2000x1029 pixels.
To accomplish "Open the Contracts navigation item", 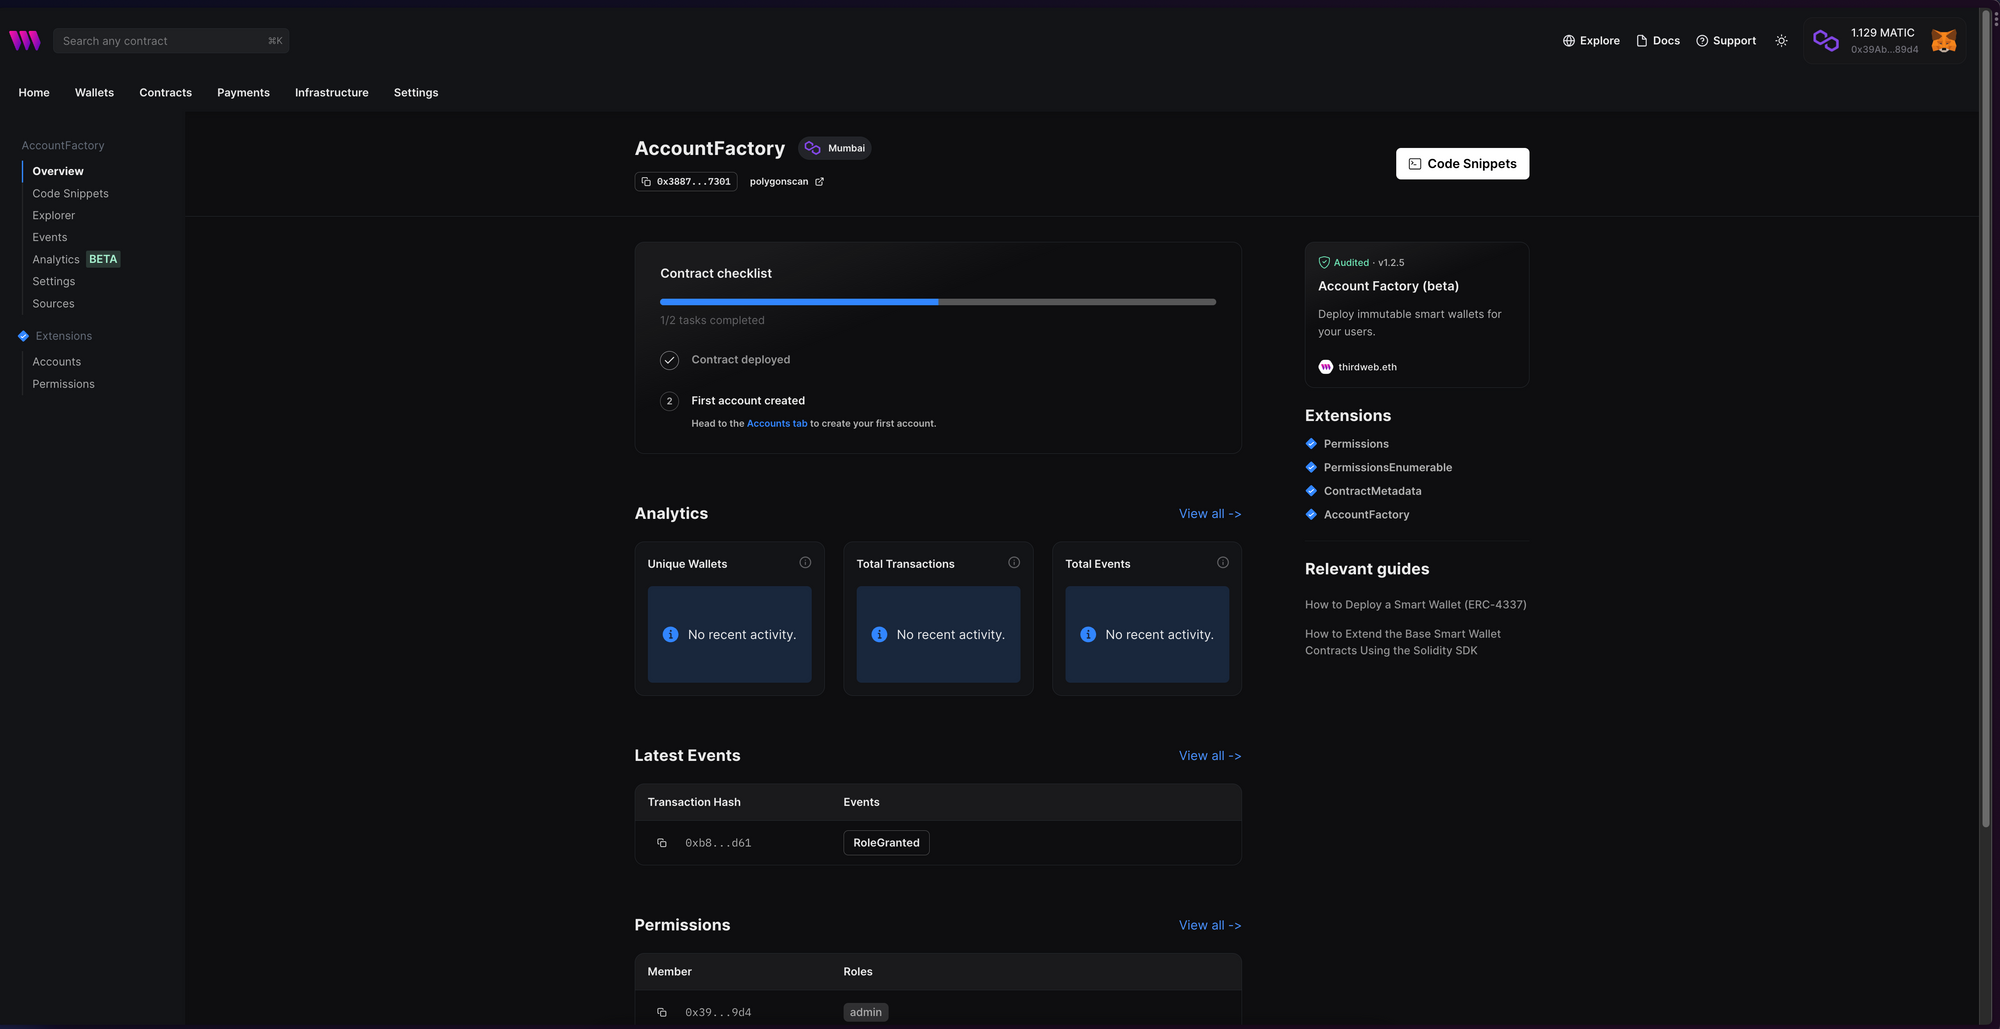I will click(165, 92).
